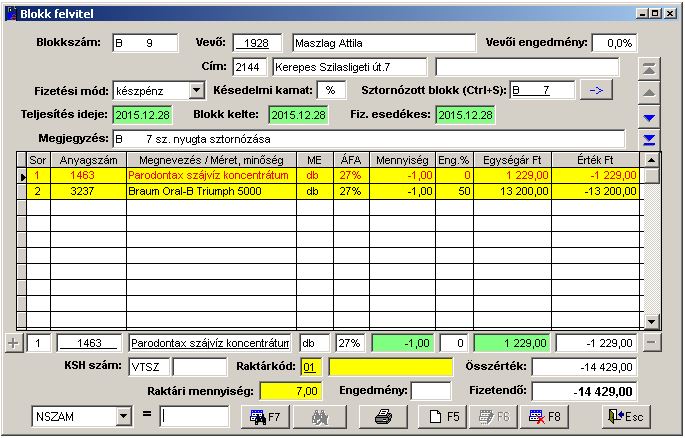Jump to first record navigation arrow

[649, 69]
